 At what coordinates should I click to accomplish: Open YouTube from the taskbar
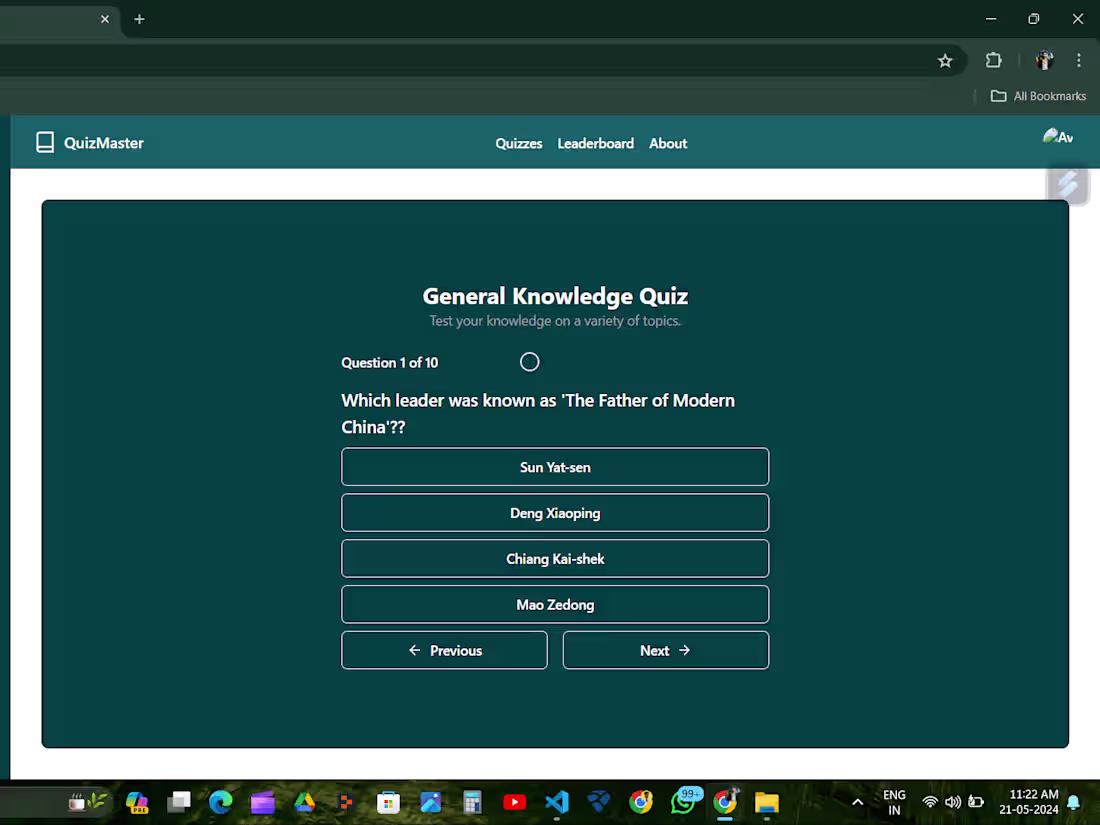[x=514, y=802]
